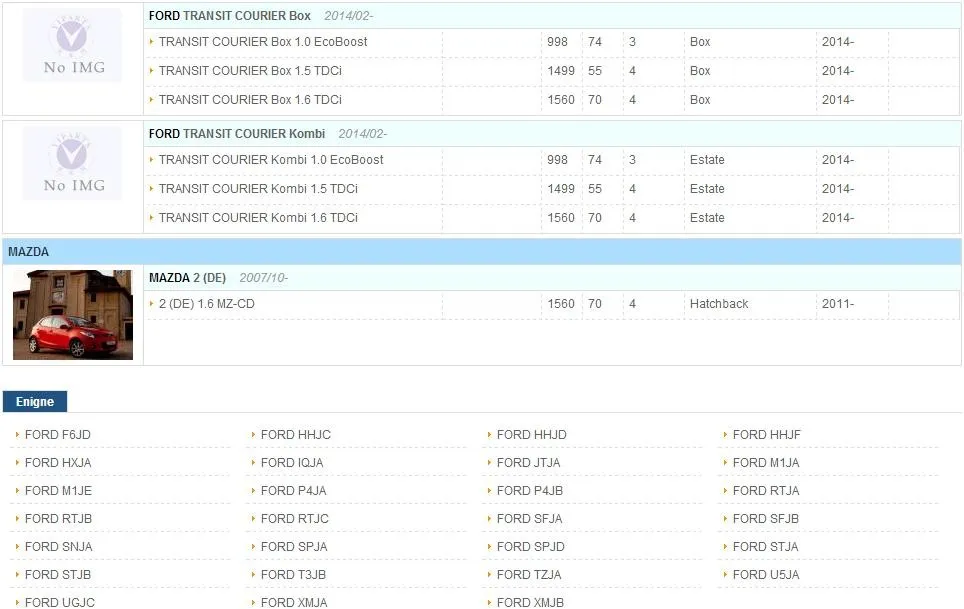Click the FORD TRANSIT COURIER Box heading
This screenshot has height=609, width=964.
coord(229,16)
